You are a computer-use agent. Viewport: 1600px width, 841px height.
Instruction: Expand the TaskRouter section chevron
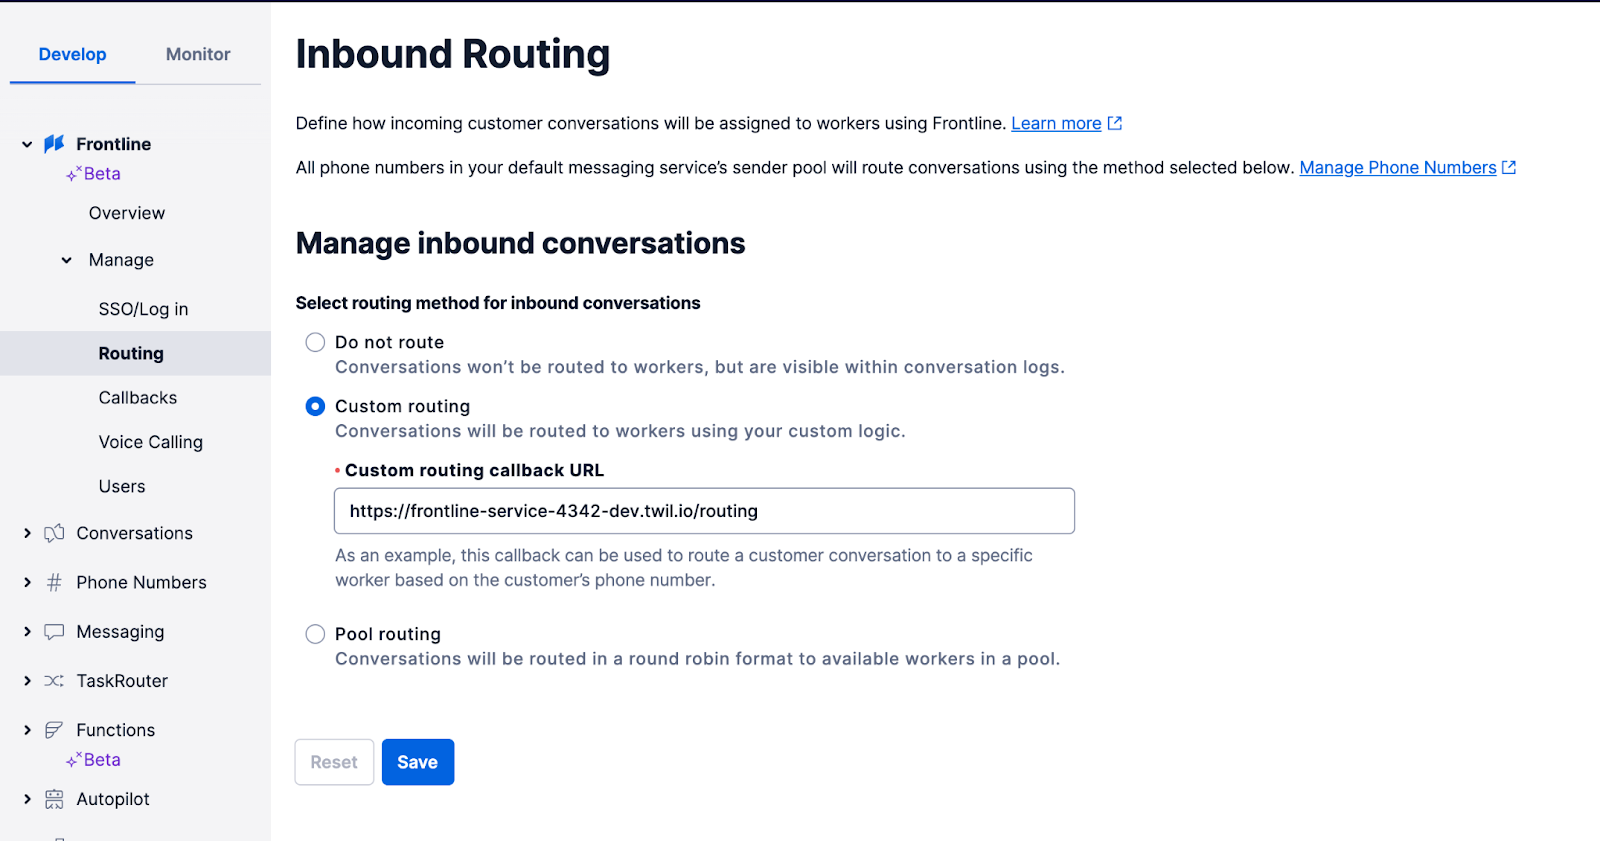pos(27,681)
